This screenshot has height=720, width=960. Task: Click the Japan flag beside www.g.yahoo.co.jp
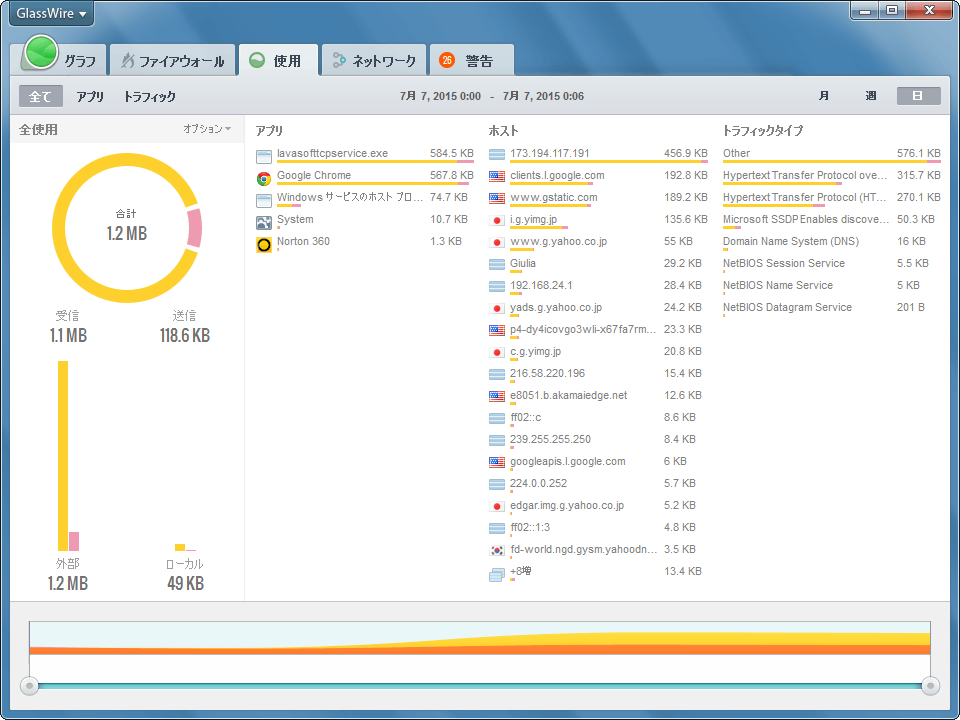tap(497, 242)
